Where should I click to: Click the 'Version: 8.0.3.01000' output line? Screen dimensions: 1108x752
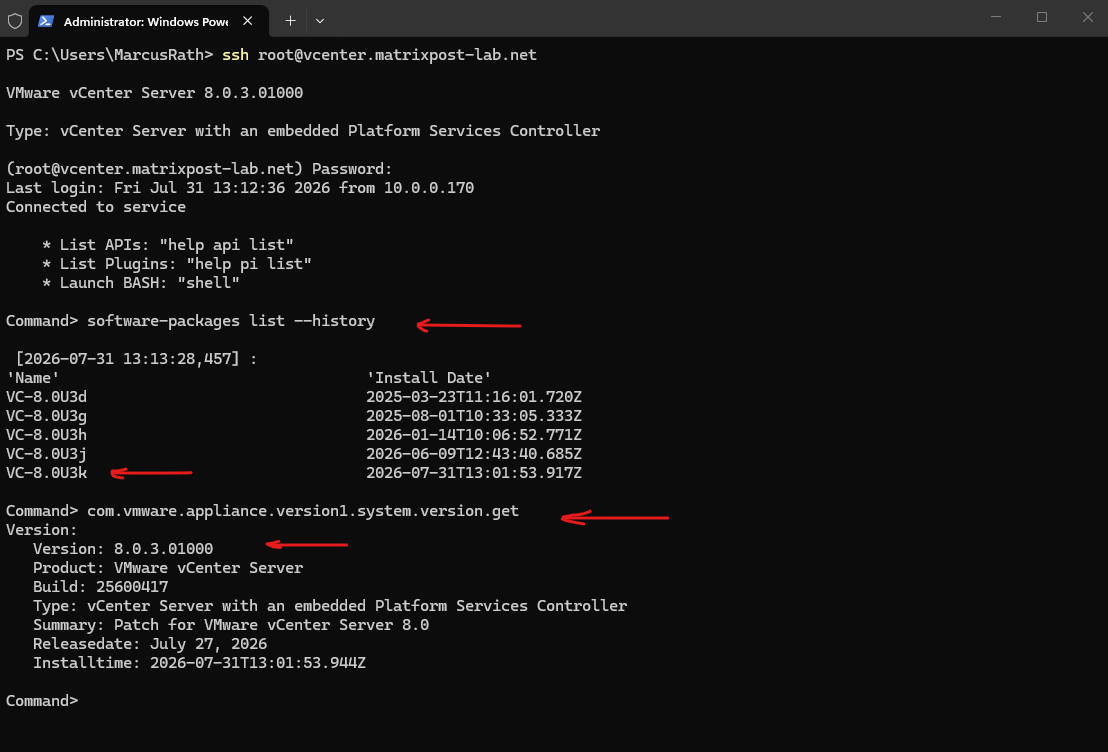[x=123, y=549]
